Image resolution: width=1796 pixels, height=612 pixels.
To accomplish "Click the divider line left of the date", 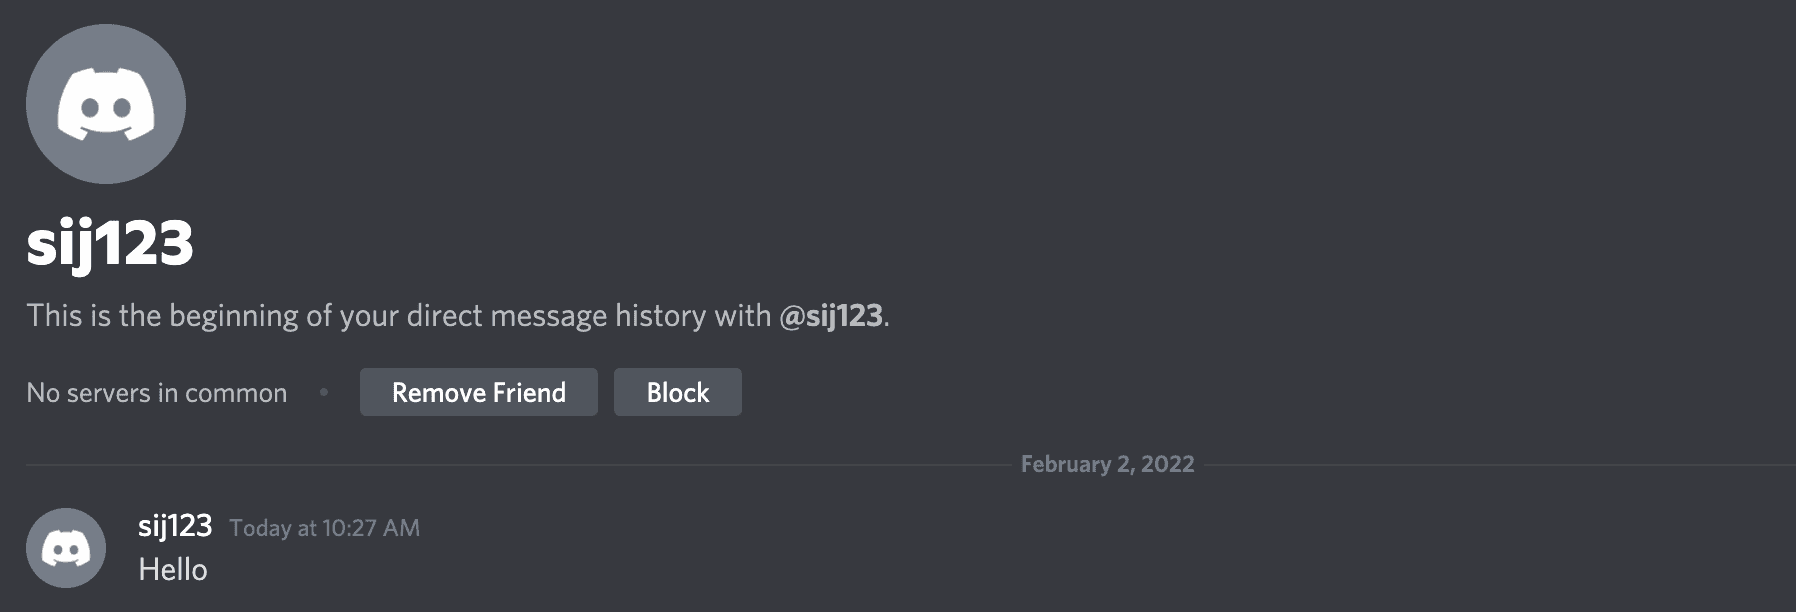I will pyautogui.click(x=519, y=465).
